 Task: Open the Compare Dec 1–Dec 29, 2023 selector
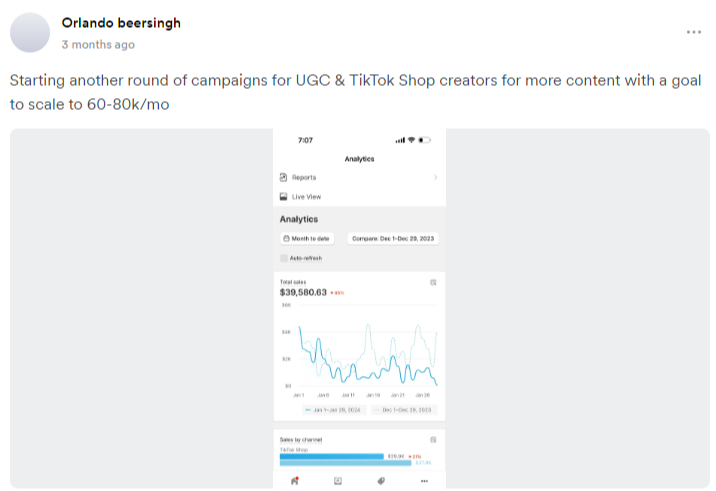[393, 239]
